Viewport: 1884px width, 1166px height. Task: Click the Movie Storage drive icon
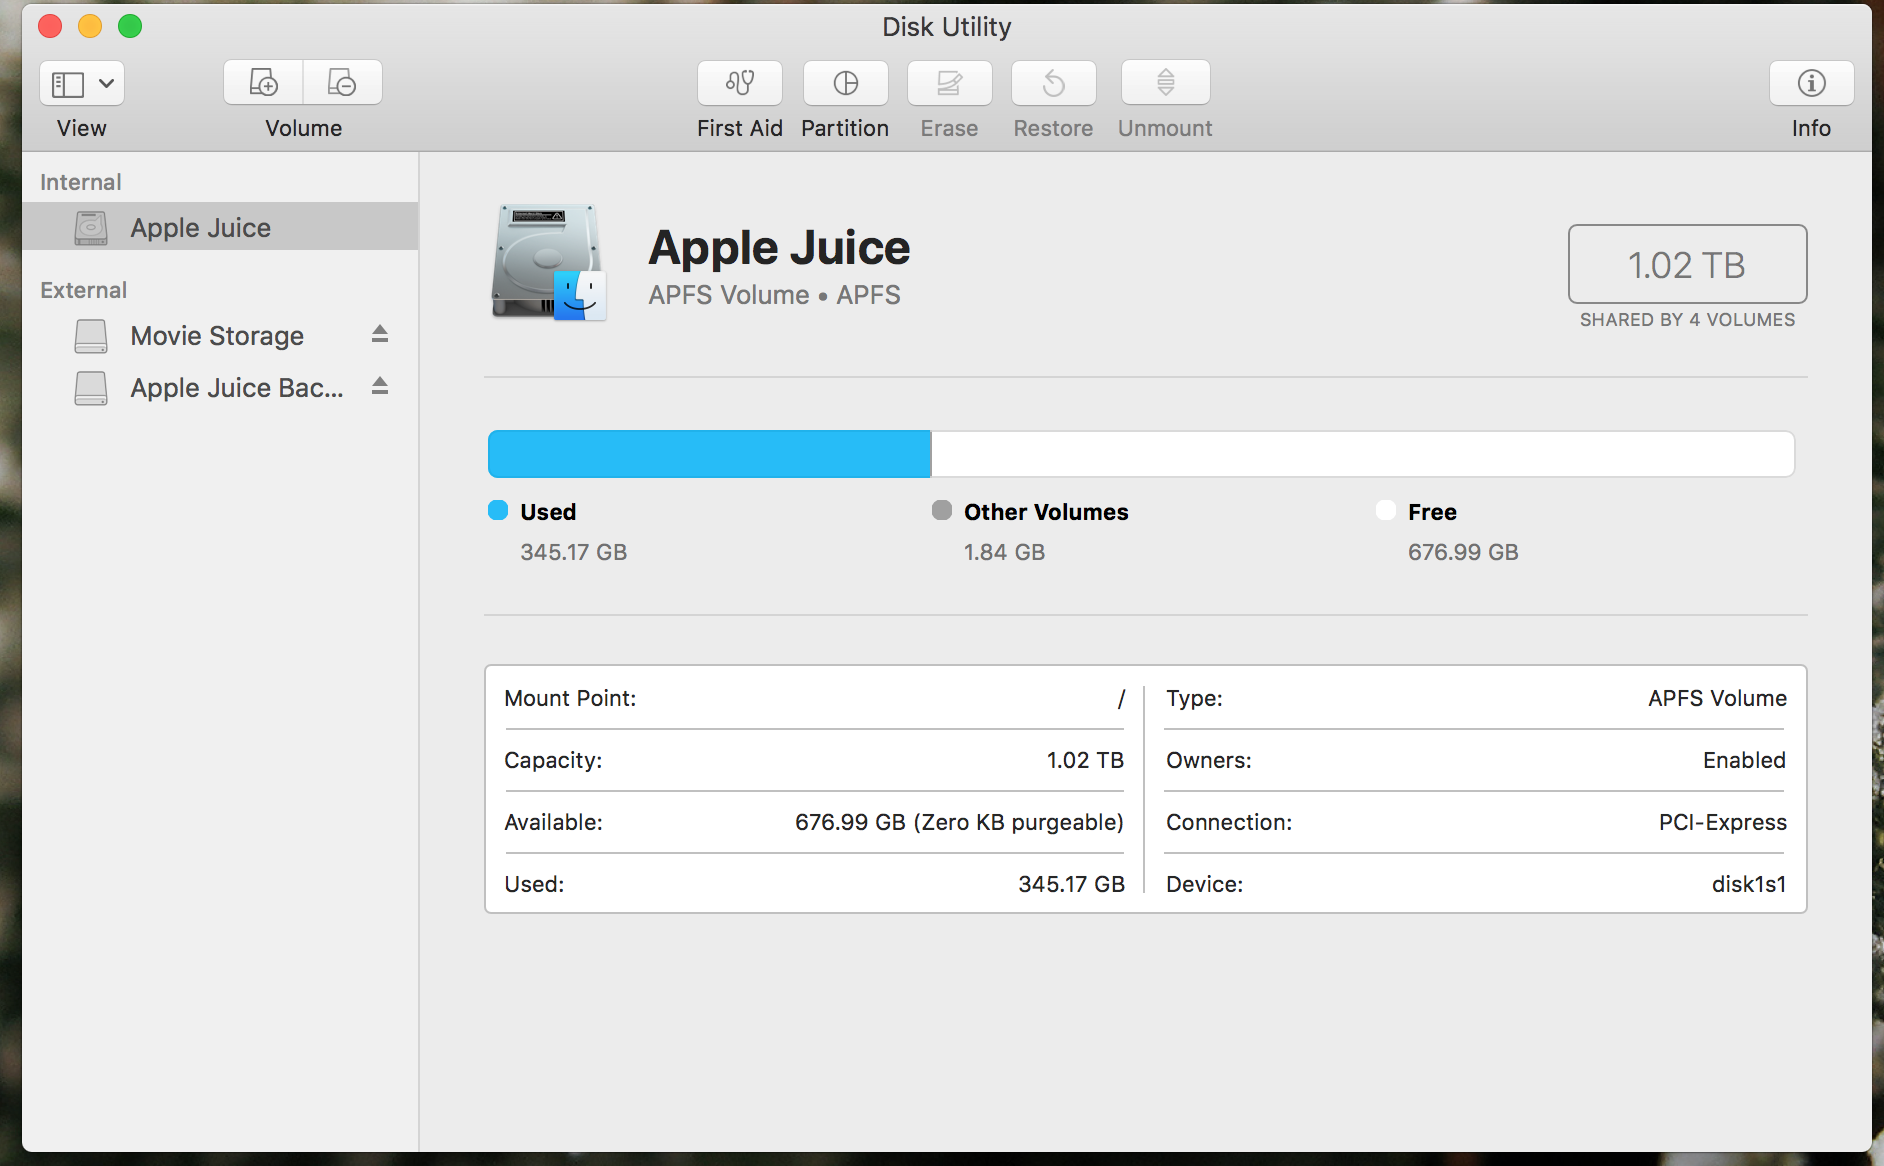(x=91, y=336)
